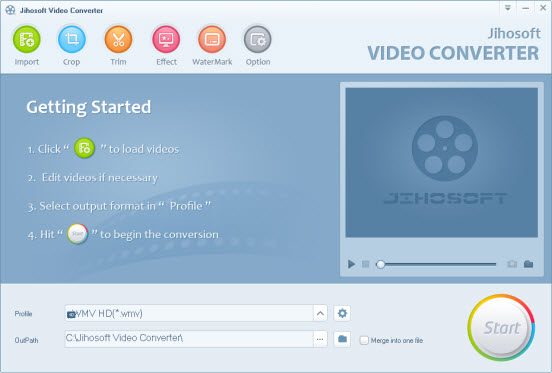Image resolution: width=552 pixels, height=373 pixels.
Task: Open the title bar dropdown menu
Action: (x=508, y=8)
